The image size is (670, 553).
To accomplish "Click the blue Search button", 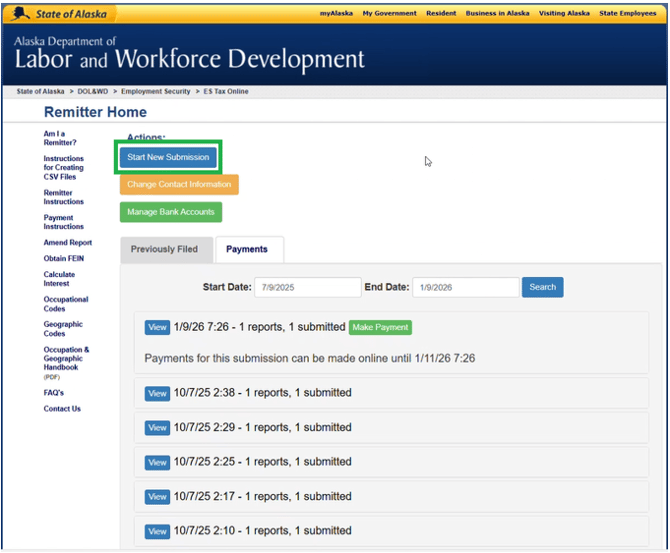I will point(542,287).
